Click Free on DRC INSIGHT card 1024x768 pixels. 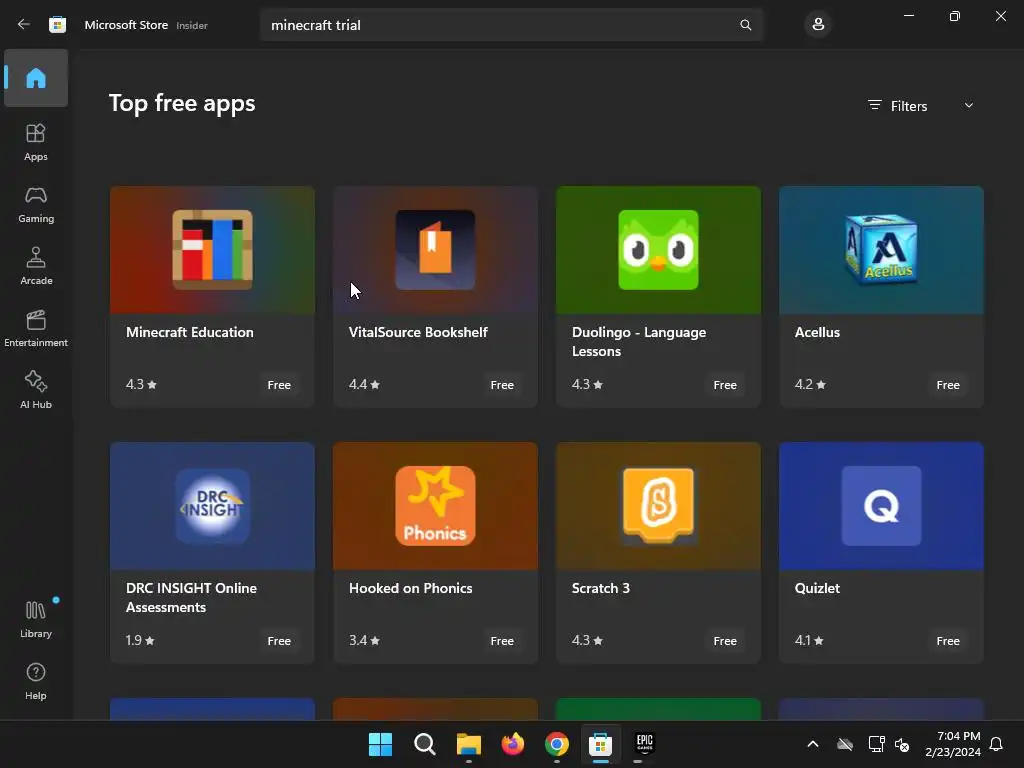pos(279,641)
